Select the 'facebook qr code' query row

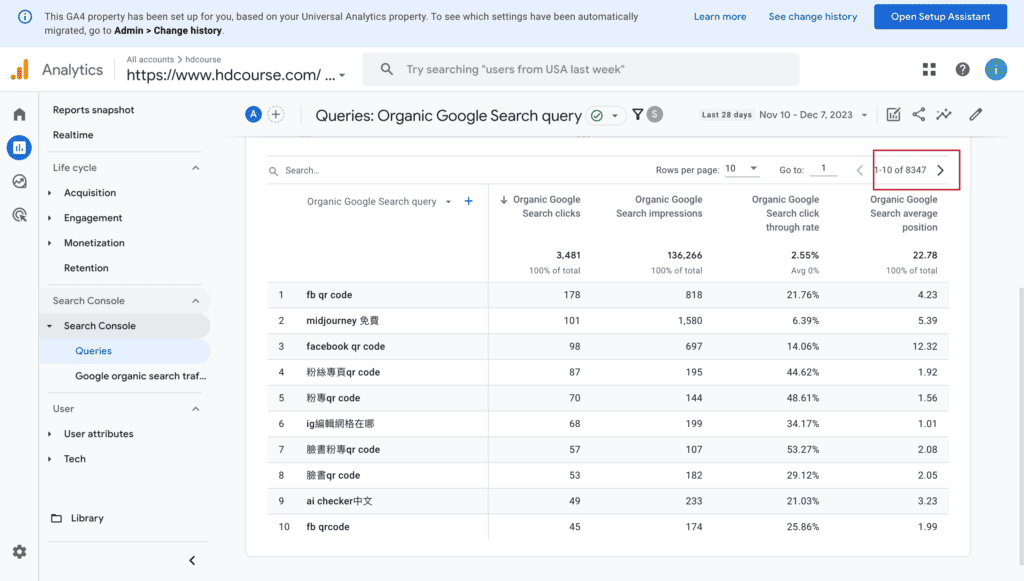(x=607, y=347)
